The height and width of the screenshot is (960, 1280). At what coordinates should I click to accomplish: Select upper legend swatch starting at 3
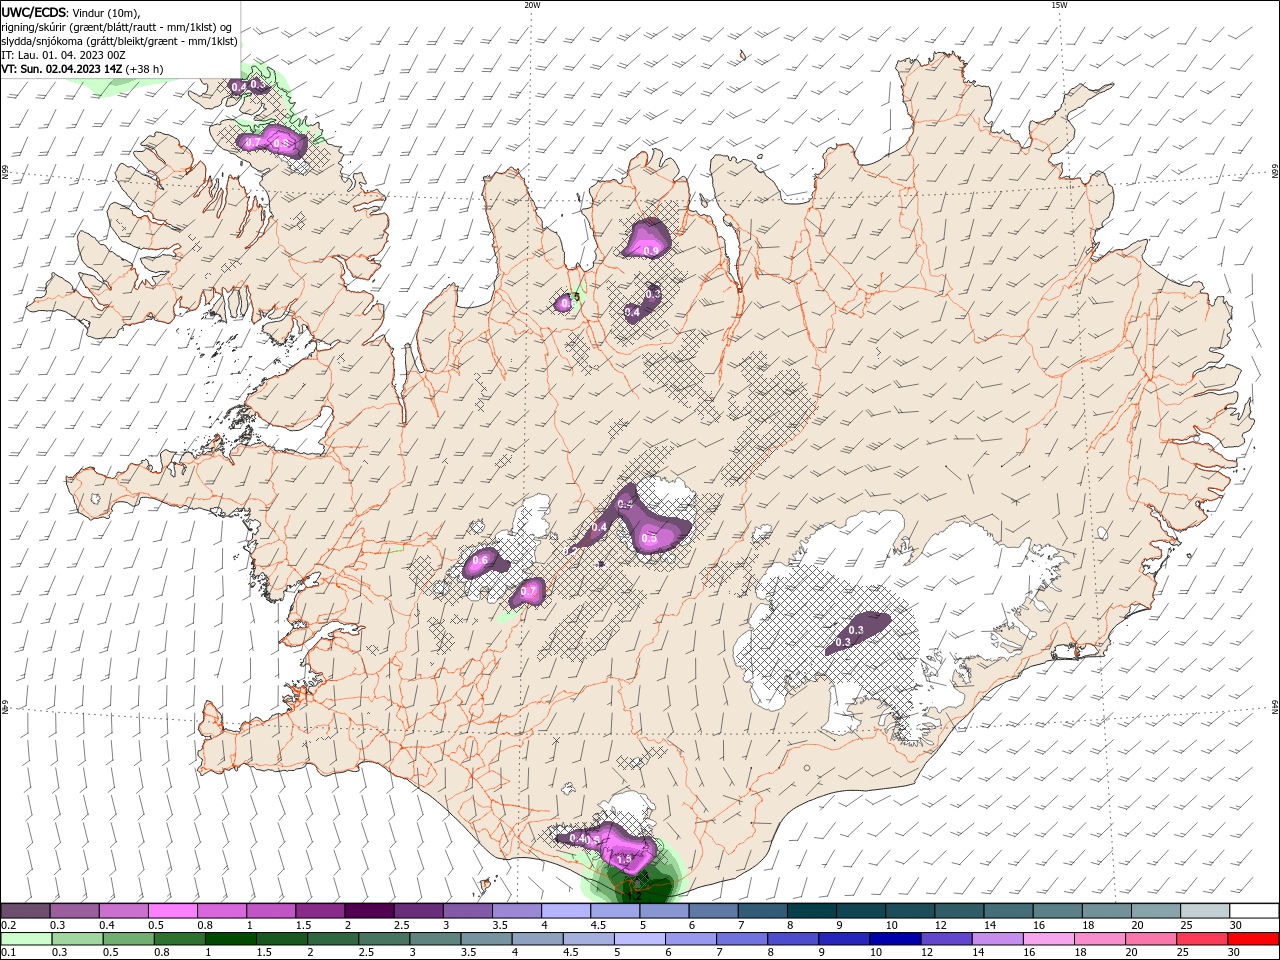tap(468, 911)
